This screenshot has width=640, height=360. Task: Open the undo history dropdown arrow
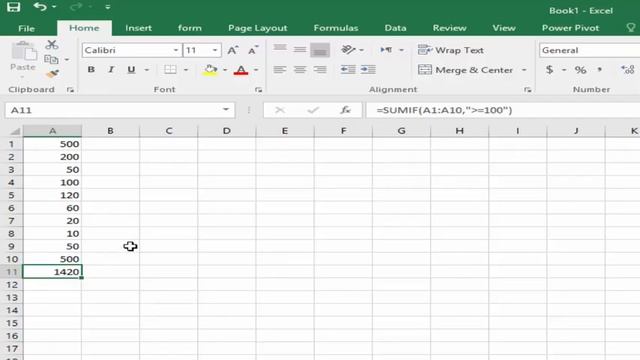[x=54, y=7]
